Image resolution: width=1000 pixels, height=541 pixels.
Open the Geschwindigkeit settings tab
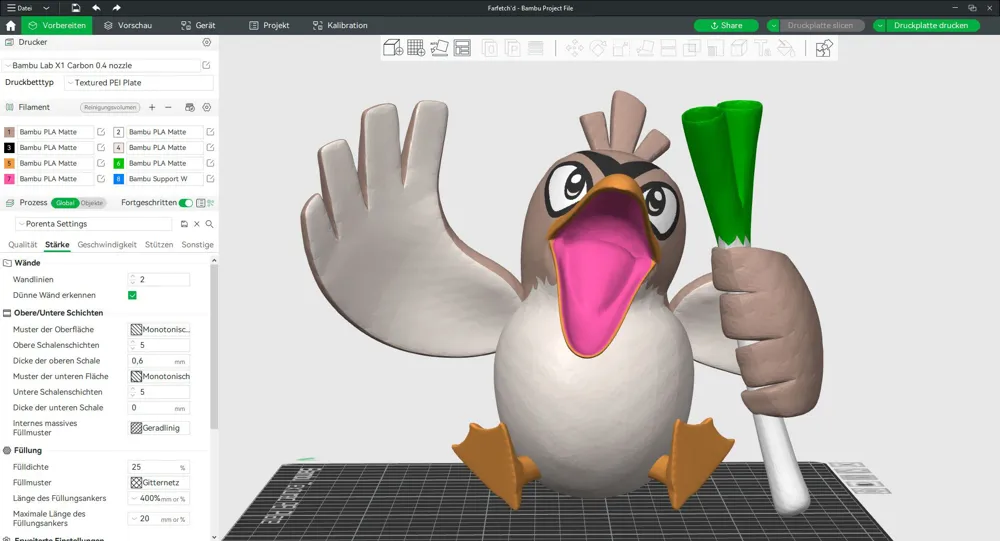coord(107,244)
